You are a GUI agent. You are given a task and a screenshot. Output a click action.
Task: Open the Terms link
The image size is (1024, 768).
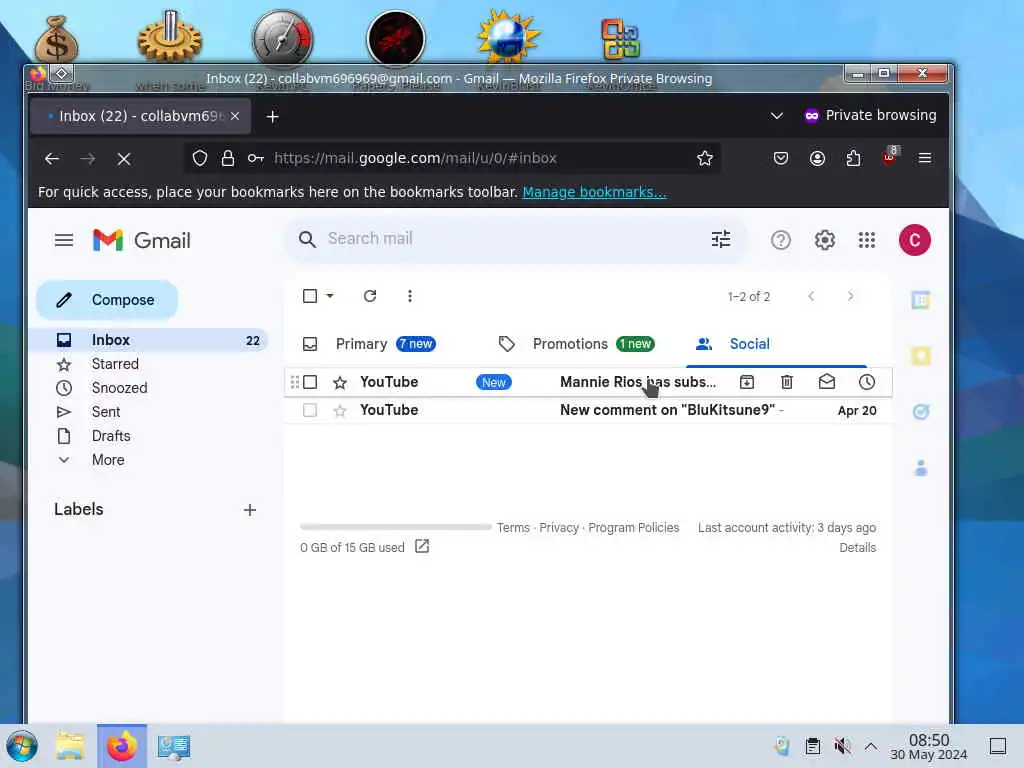pos(513,528)
